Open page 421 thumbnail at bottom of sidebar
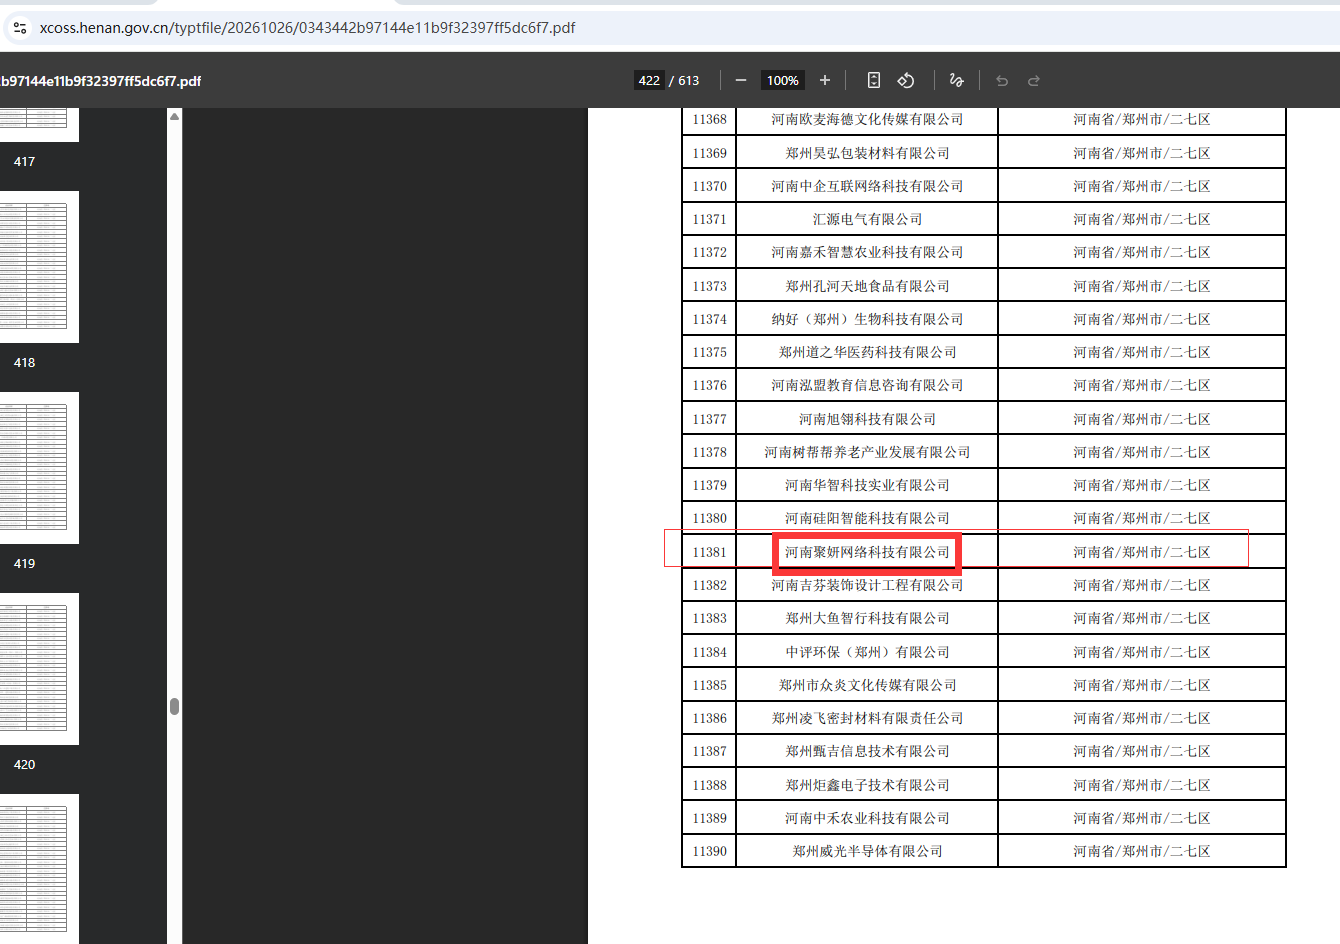The width and height of the screenshot is (1340, 944). 38,869
